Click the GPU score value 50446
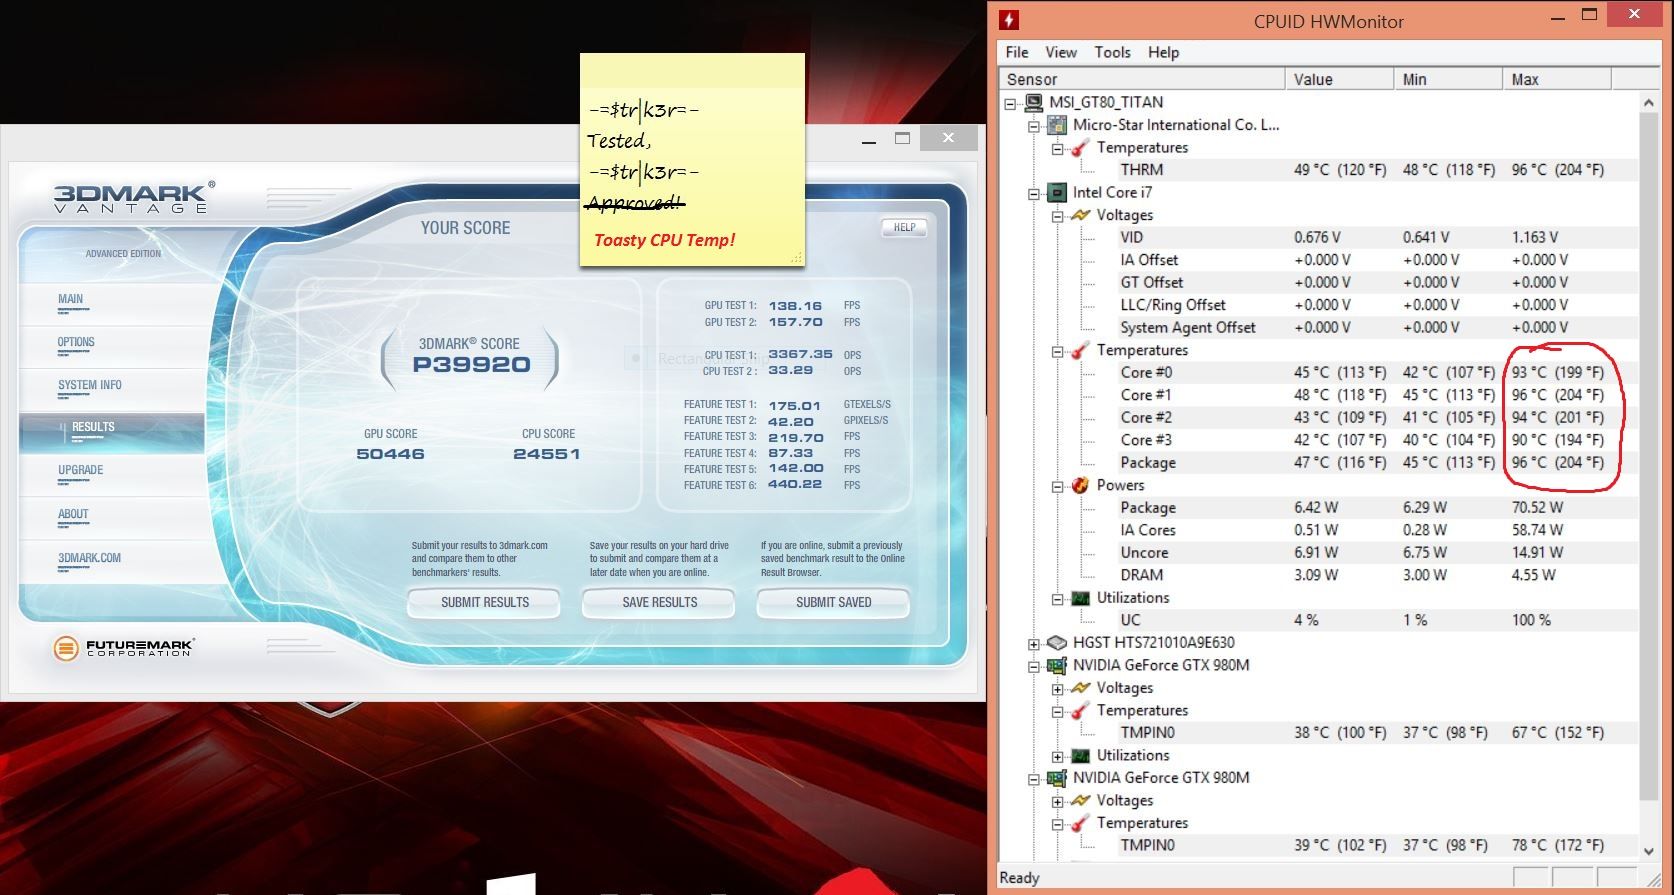Screen dimensions: 1674x895 click(x=390, y=454)
